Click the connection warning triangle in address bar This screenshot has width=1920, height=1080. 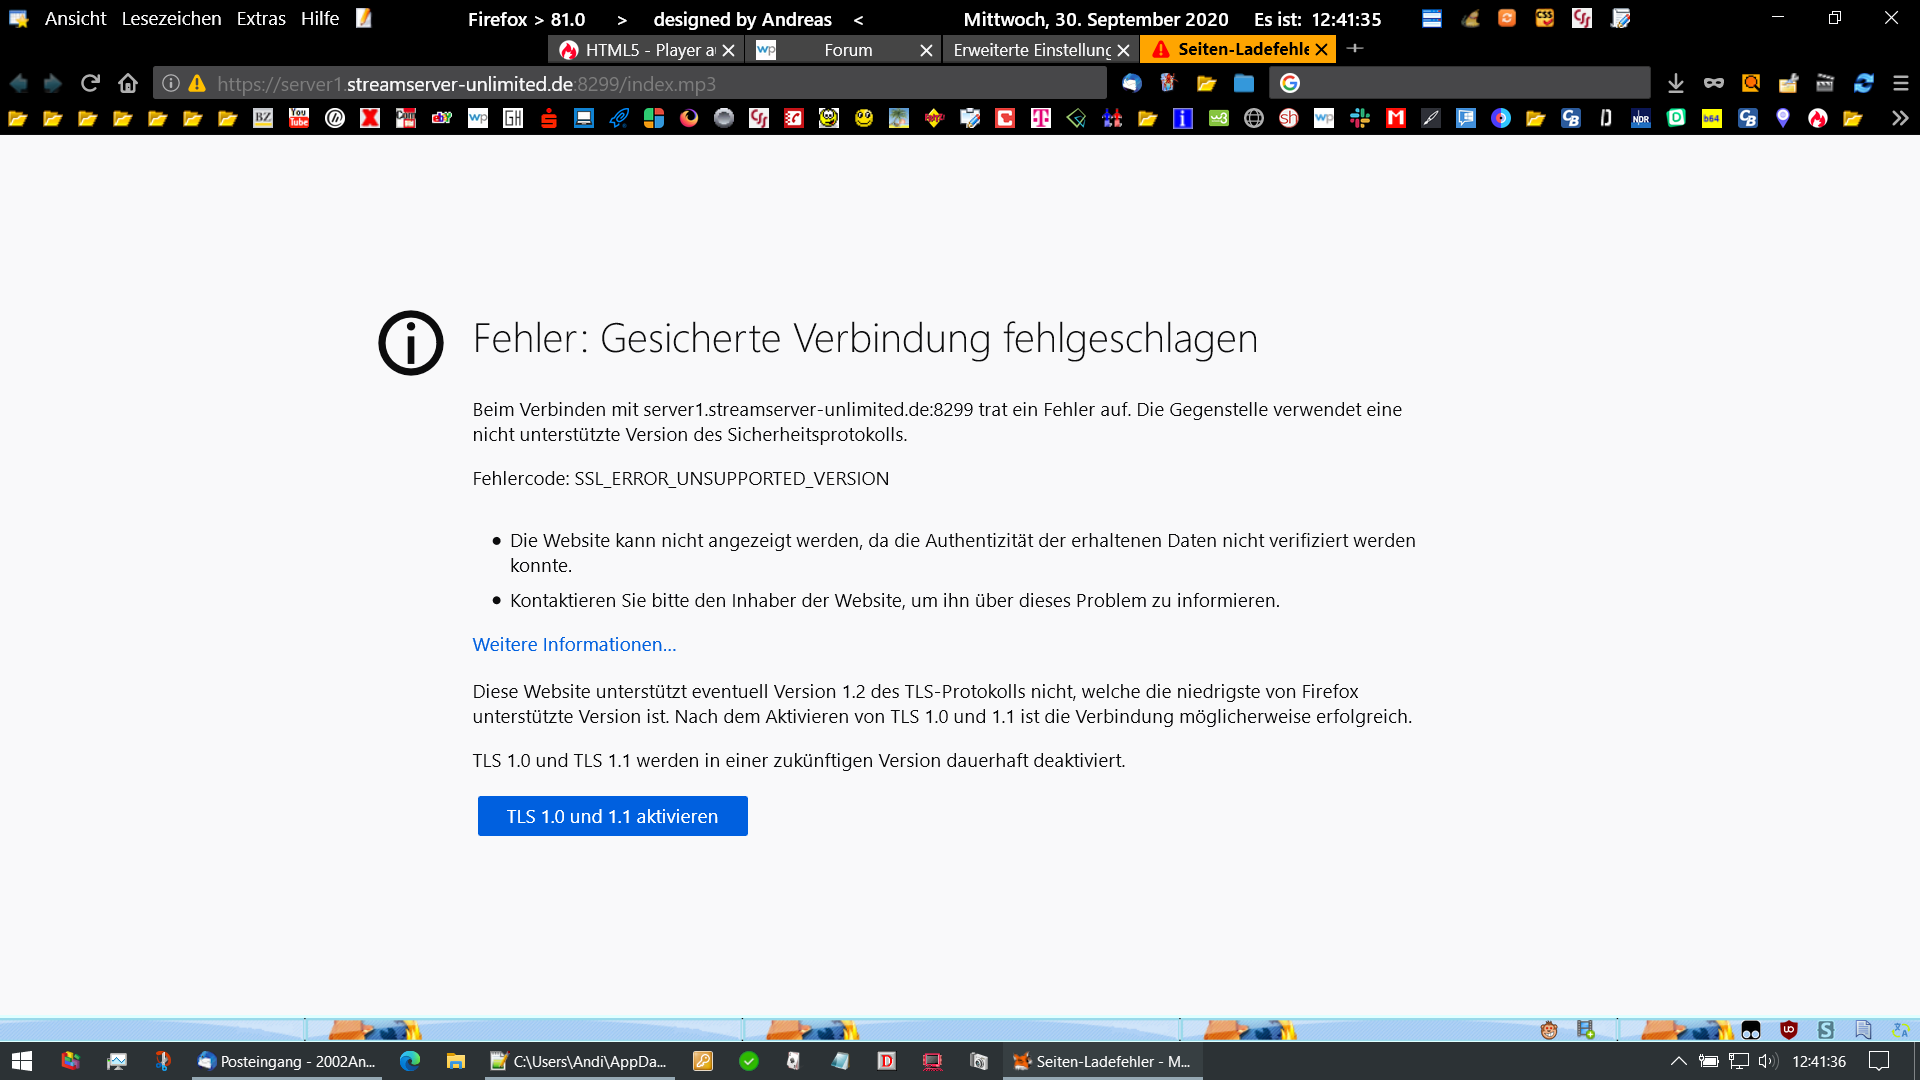pos(197,83)
